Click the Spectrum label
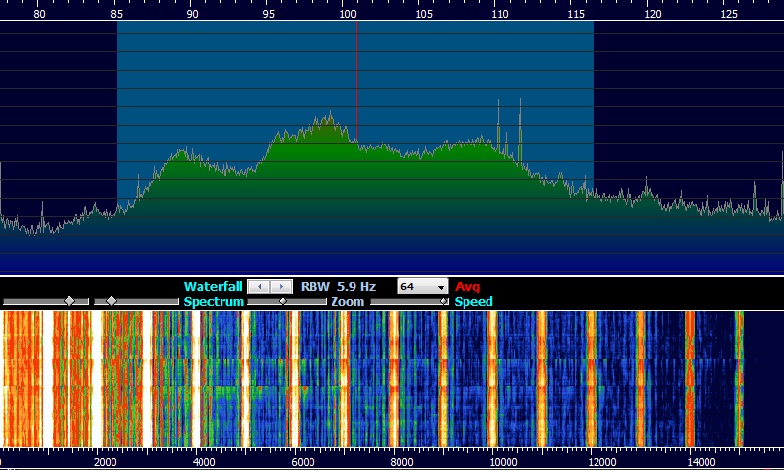 214,302
